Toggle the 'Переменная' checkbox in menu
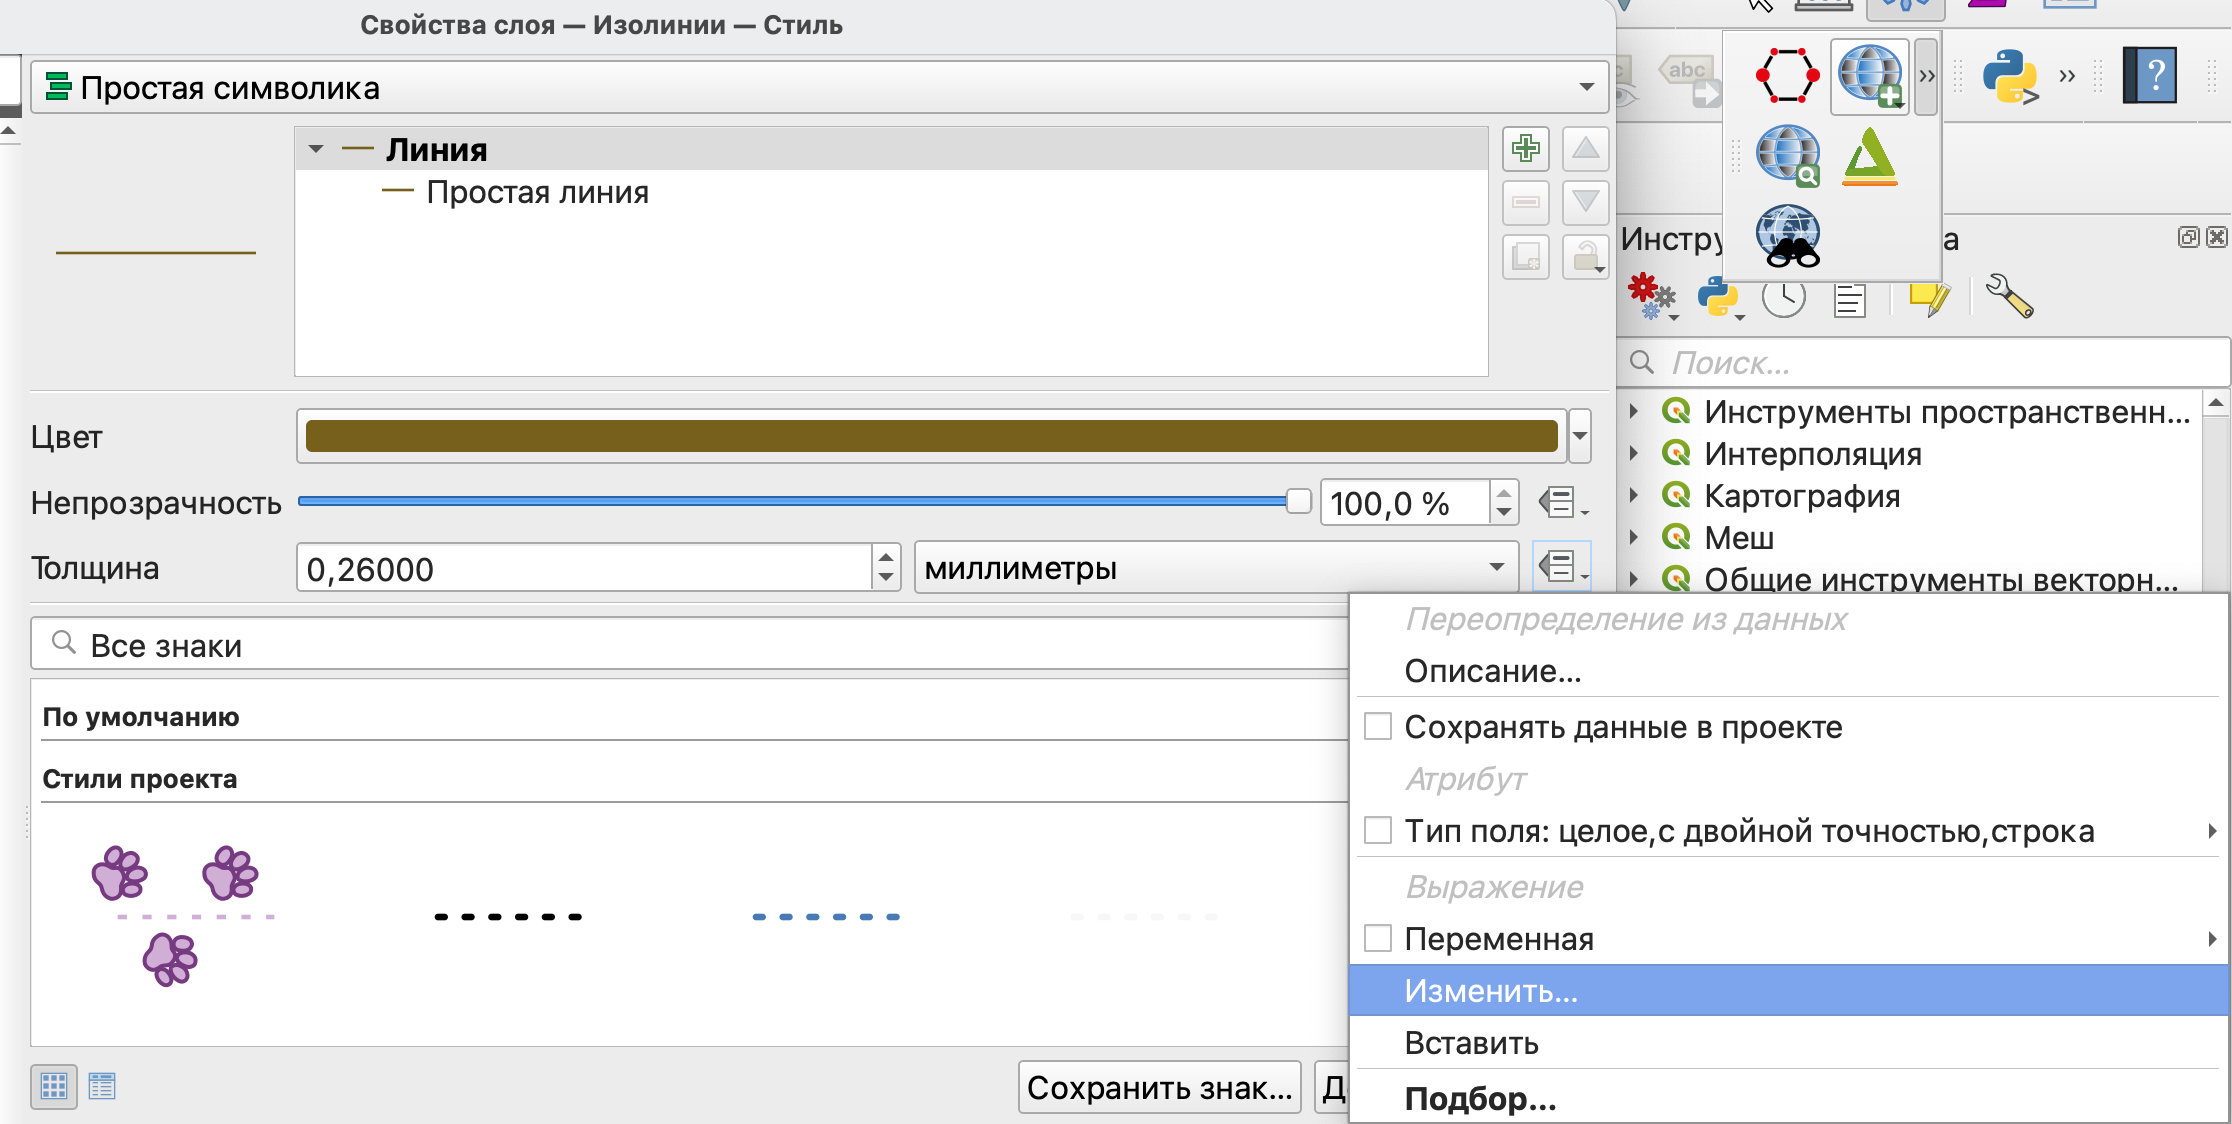The image size is (2232, 1124). click(x=1378, y=939)
